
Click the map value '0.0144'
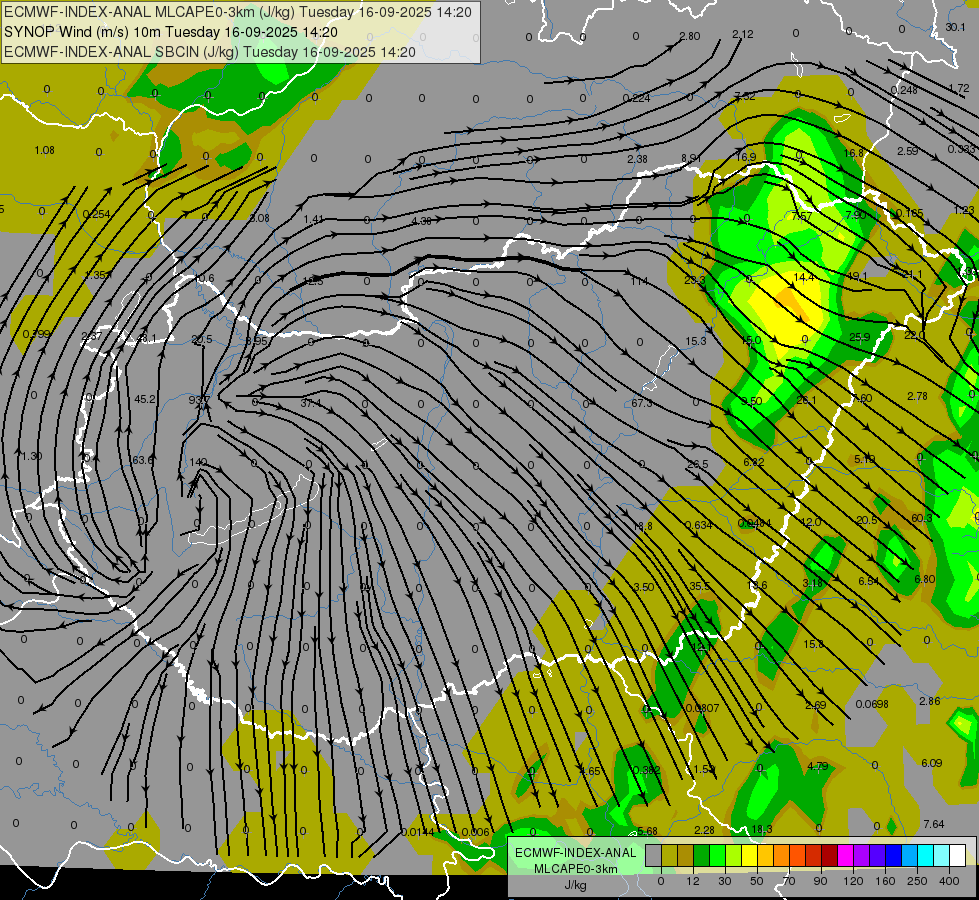tap(418, 833)
